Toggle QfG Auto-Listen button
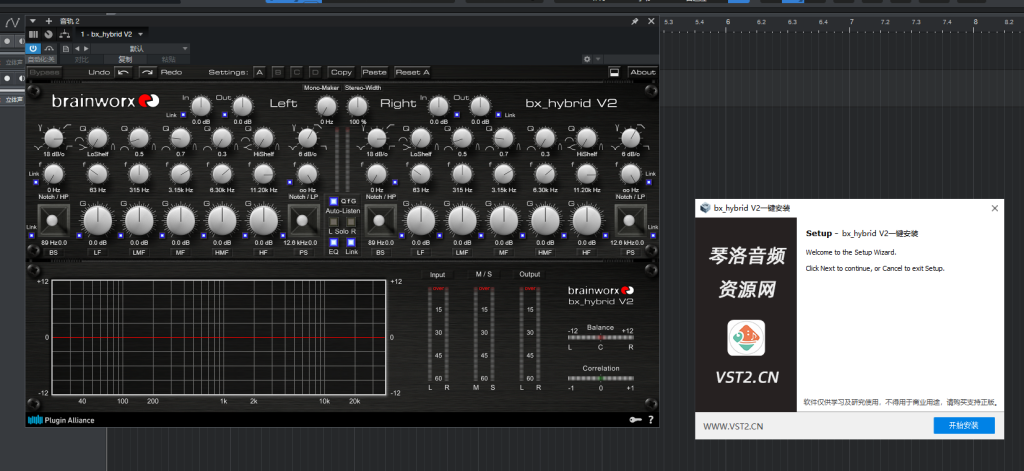The width and height of the screenshot is (1024, 471). pyautogui.click(x=334, y=201)
